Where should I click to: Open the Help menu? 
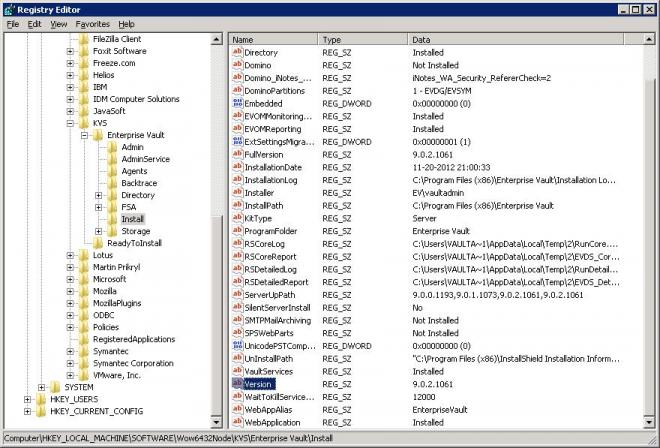coord(126,24)
